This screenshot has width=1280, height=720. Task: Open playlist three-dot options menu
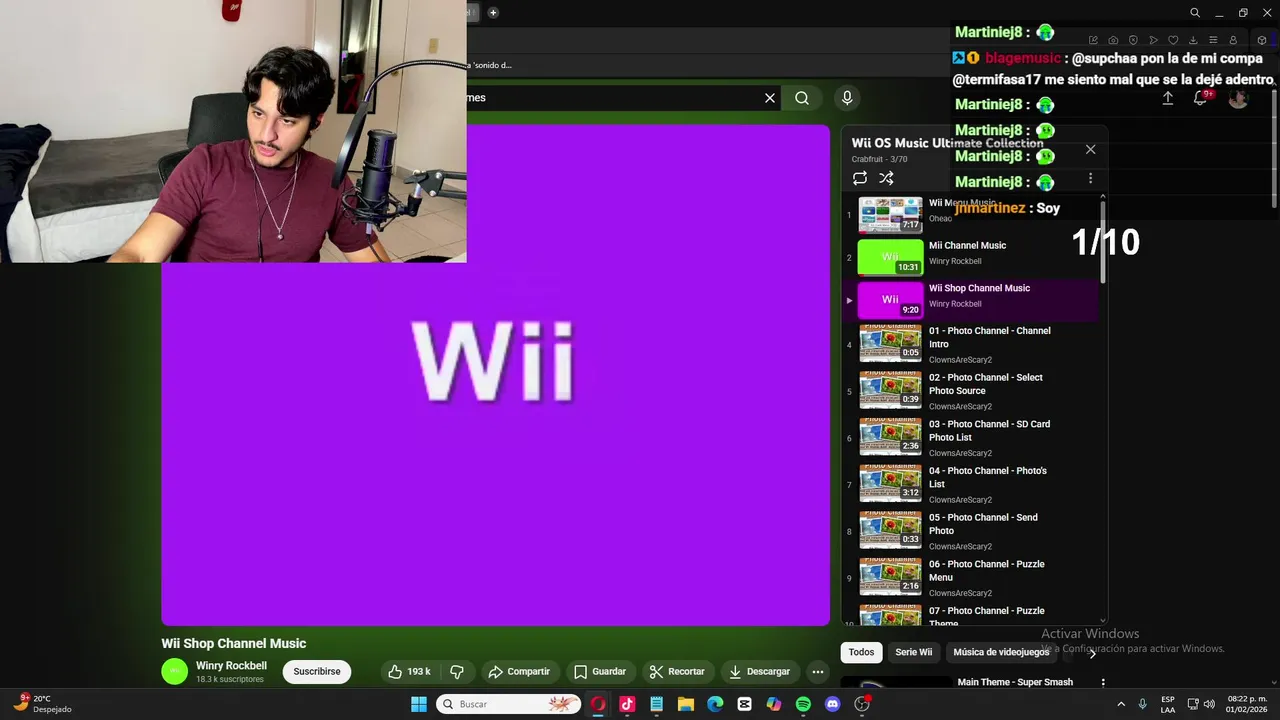[1090, 178]
